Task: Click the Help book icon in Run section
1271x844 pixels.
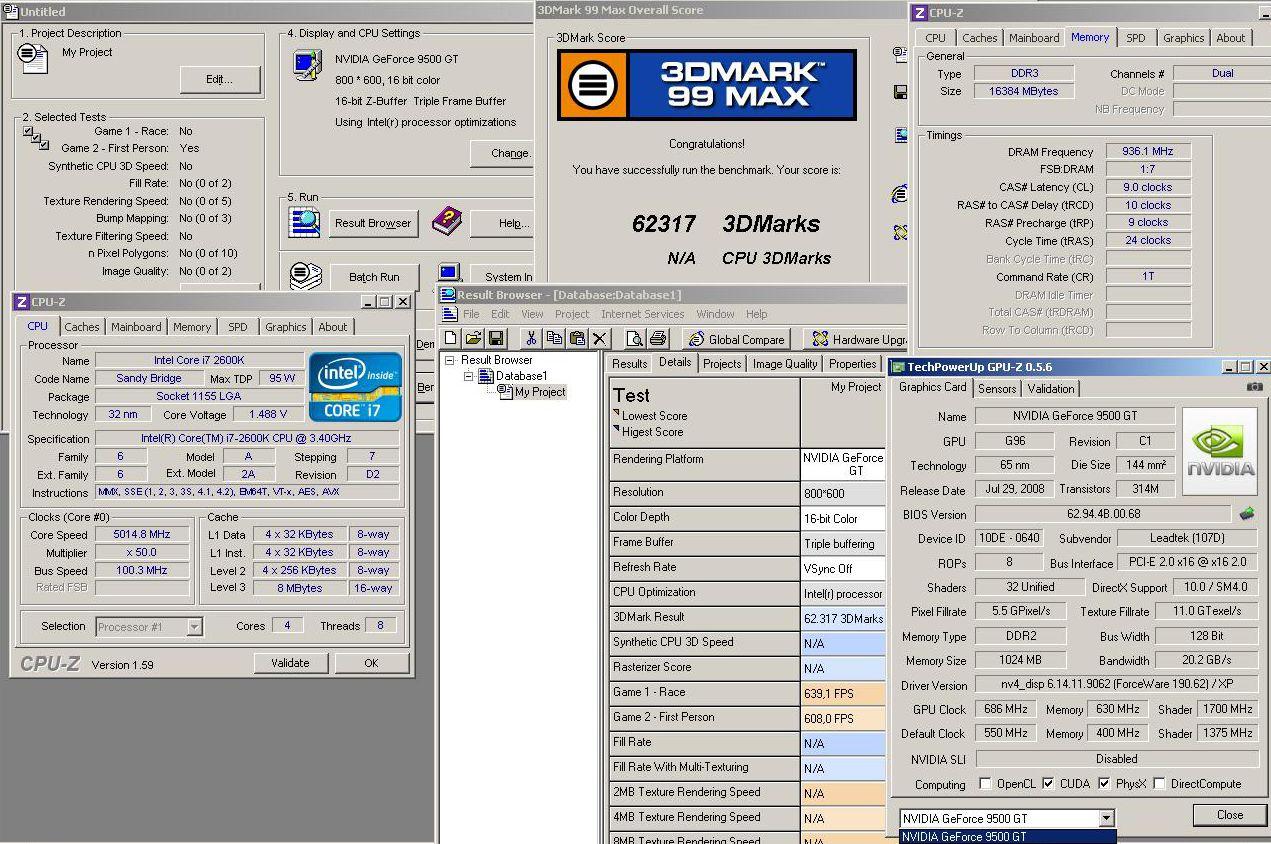Action: click(447, 222)
